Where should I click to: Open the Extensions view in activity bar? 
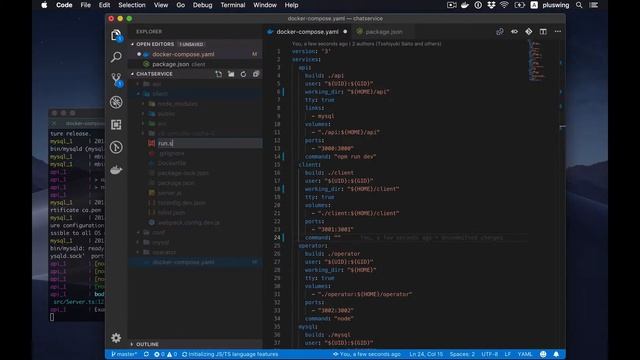pos(116,124)
